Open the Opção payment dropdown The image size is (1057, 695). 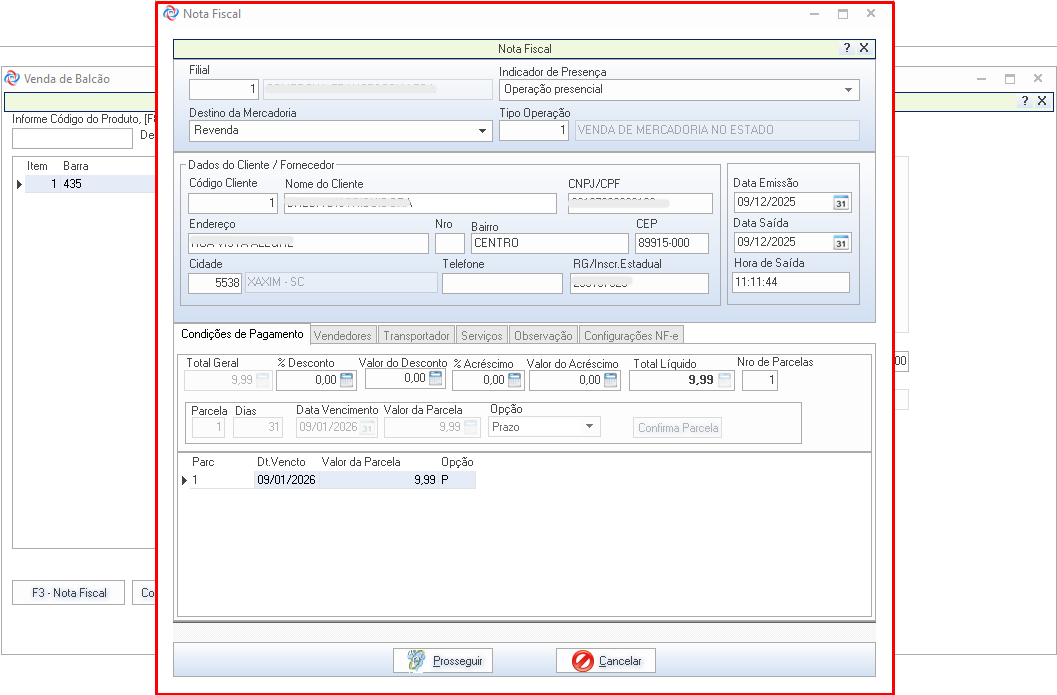[x=589, y=427]
